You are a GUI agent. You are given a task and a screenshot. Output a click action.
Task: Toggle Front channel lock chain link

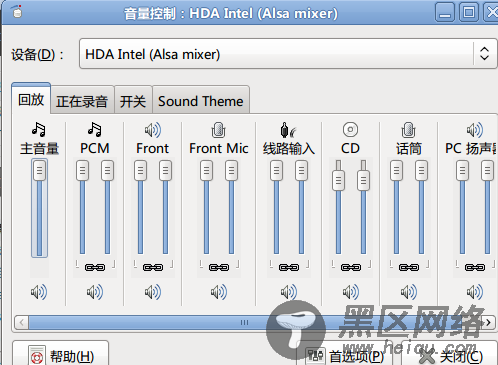coord(153,267)
